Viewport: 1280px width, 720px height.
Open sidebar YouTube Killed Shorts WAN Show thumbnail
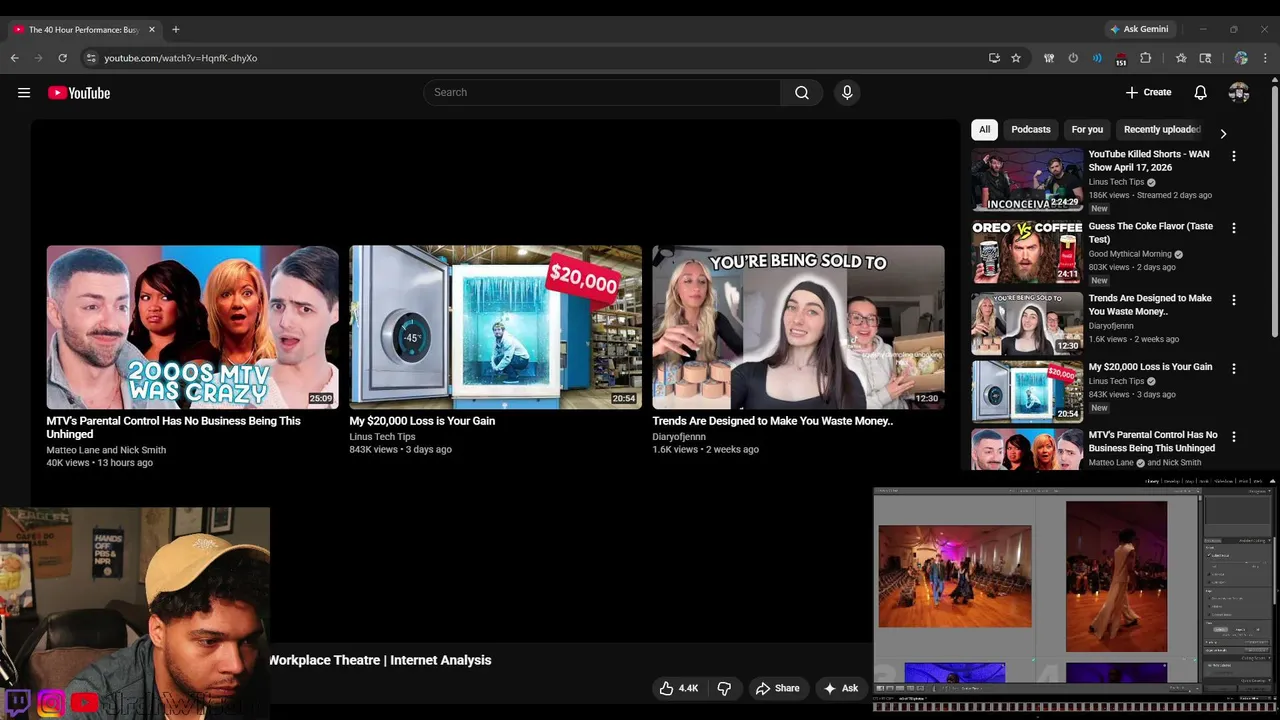[x=1027, y=180]
